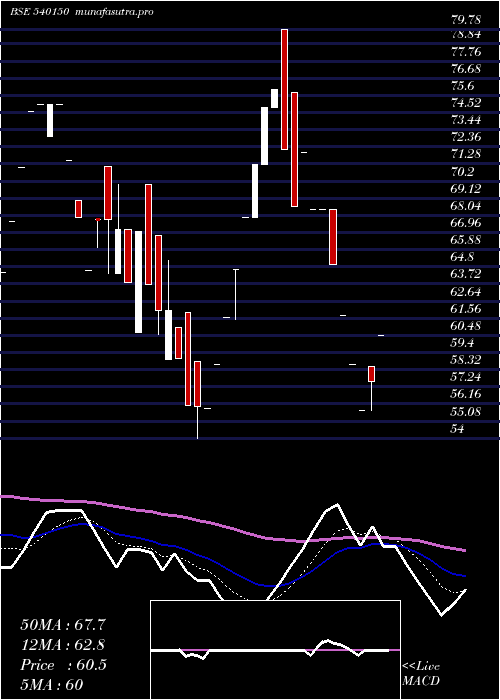Click the 'BSE 540150 munafasutra.pro' chart title
The height and width of the screenshot is (700, 500).
coord(82,12)
